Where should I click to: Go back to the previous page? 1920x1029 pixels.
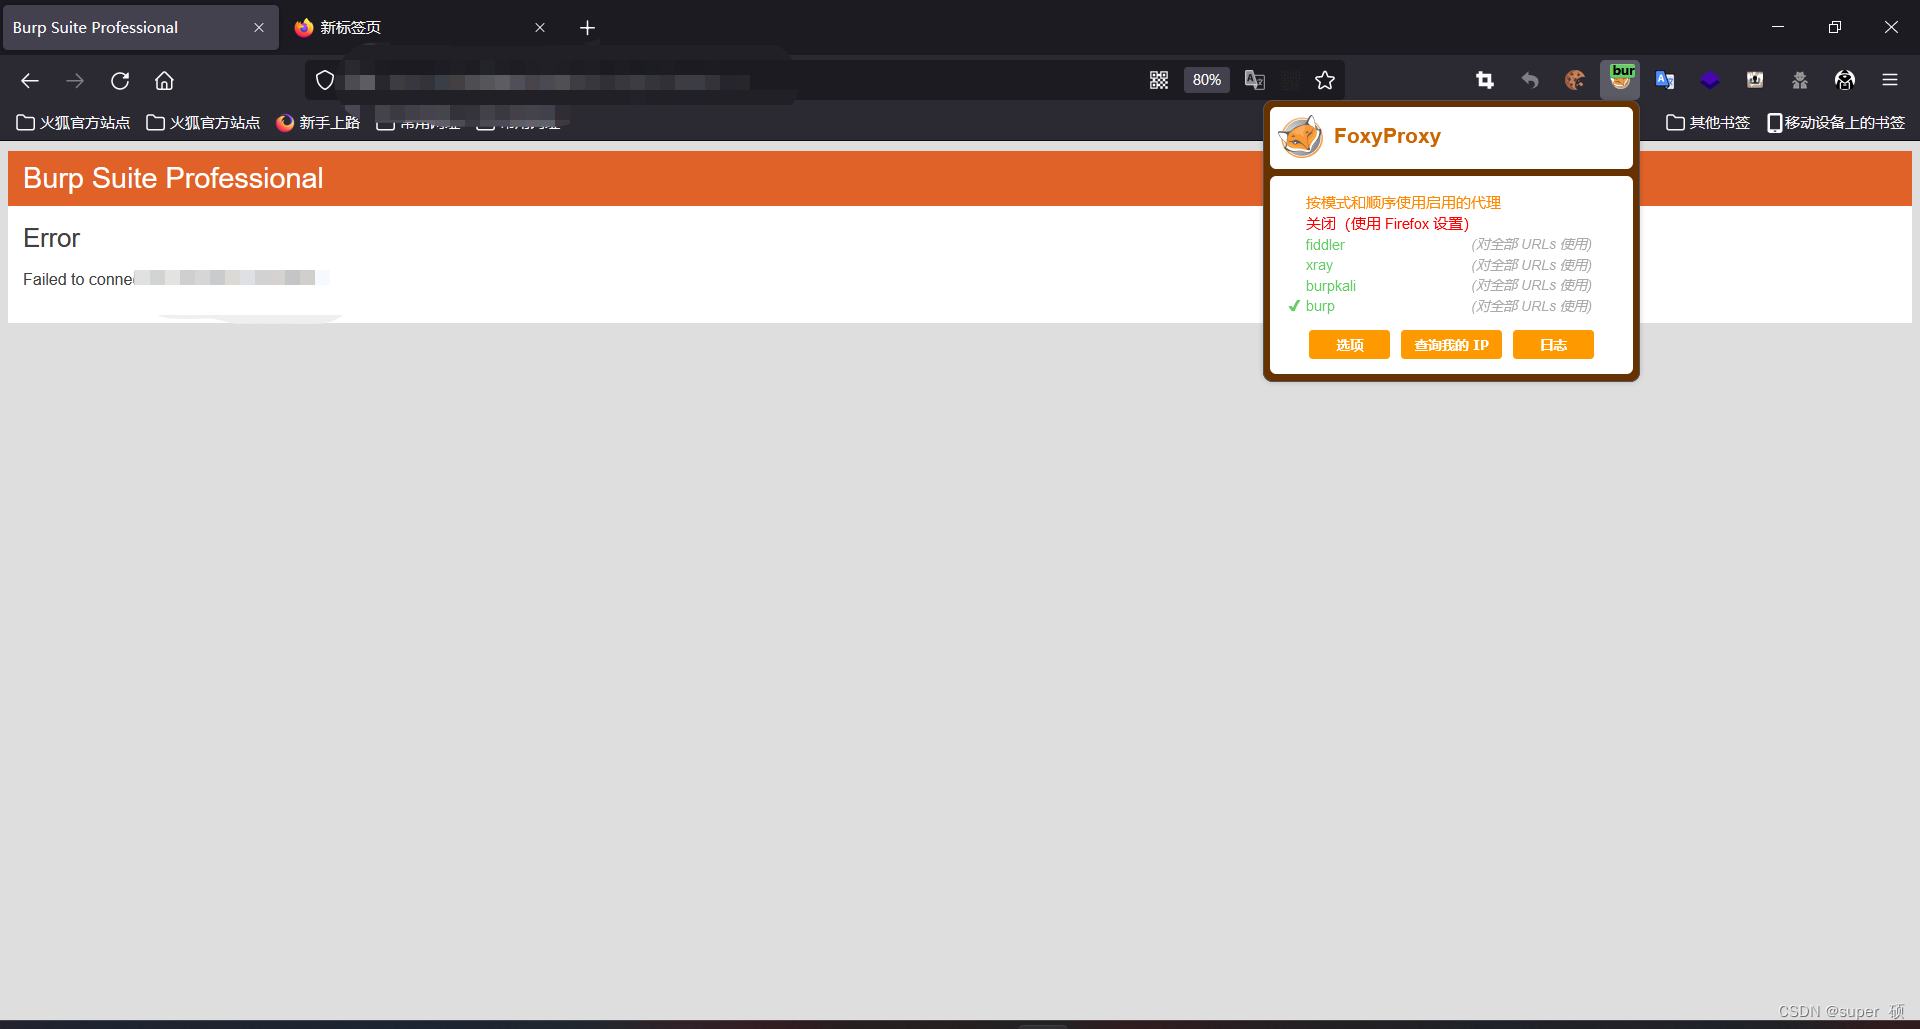(x=30, y=81)
